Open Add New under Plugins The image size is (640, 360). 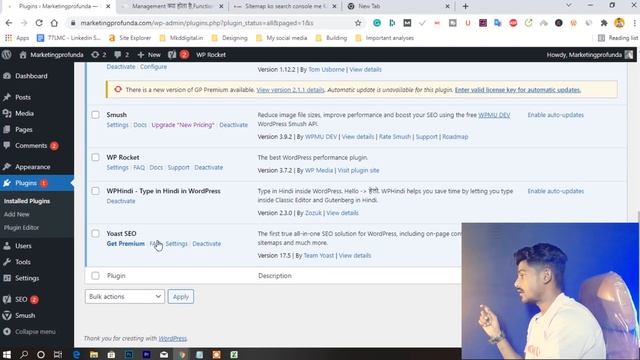pos(17,214)
